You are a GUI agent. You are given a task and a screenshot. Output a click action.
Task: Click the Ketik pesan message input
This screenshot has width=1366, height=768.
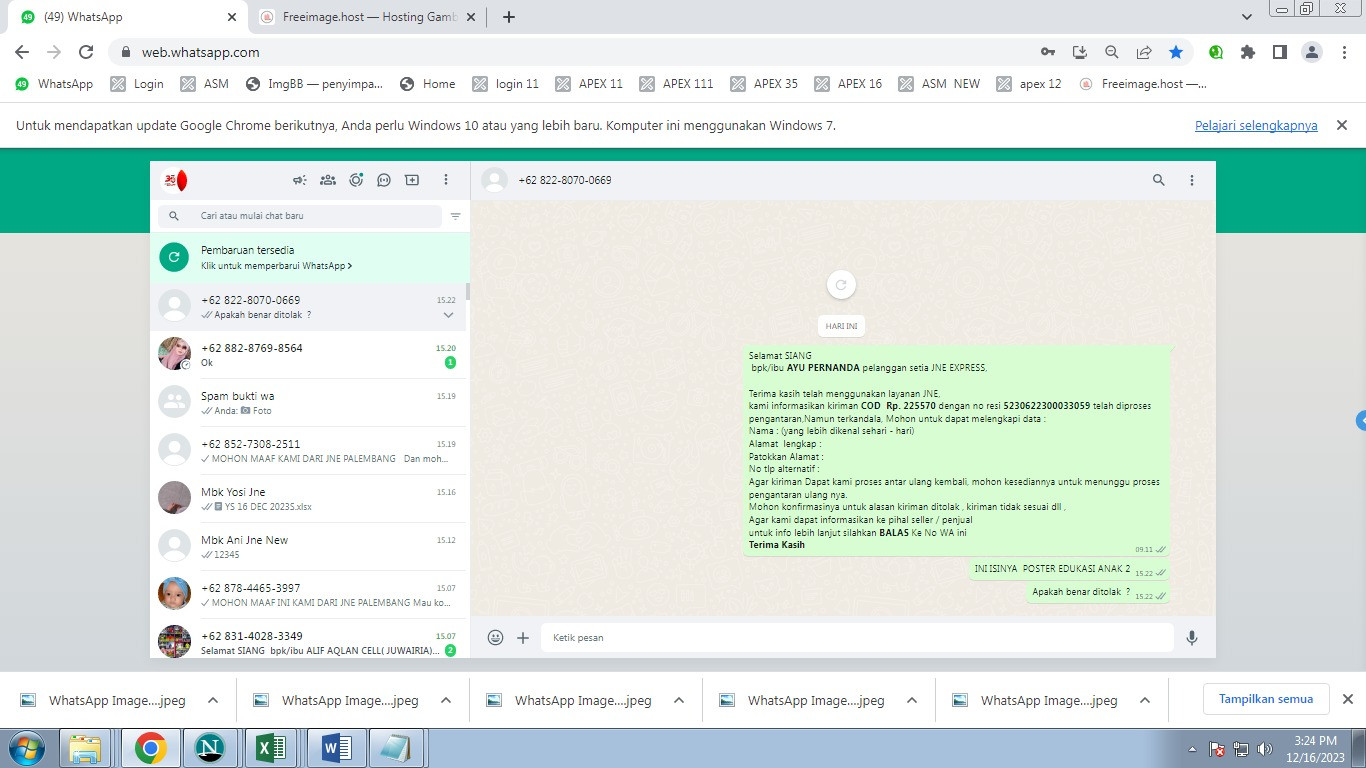857,637
